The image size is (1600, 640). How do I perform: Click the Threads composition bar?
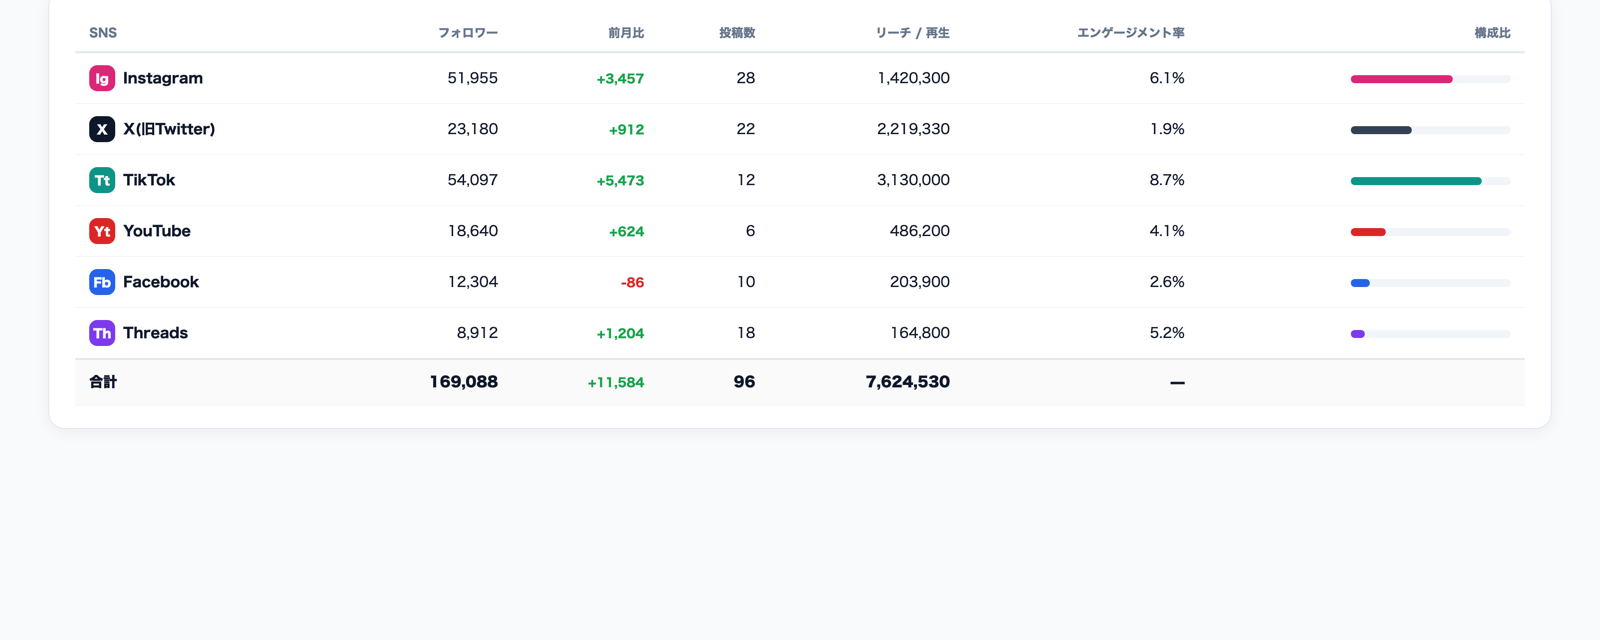pos(1430,334)
